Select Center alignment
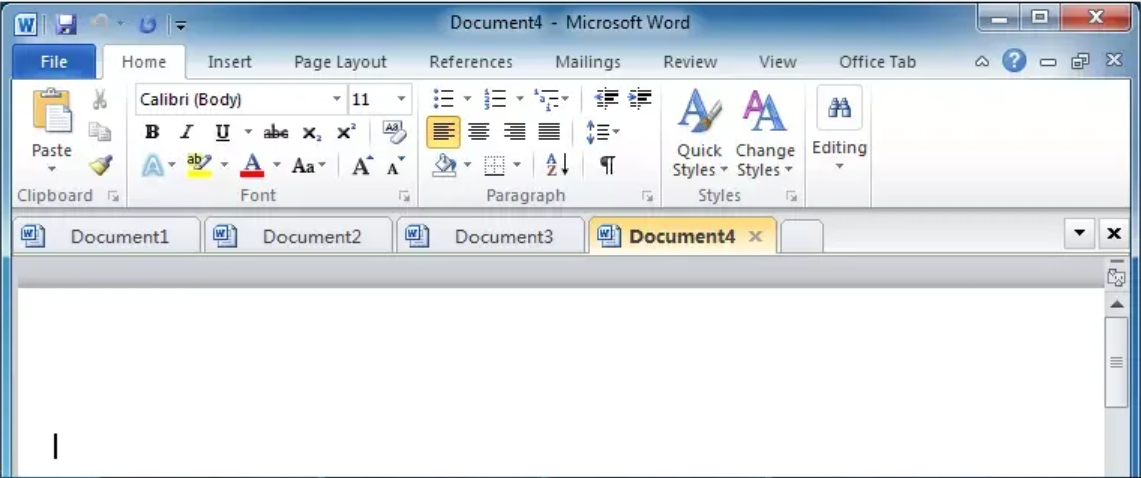1141x478 pixels. [x=478, y=132]
